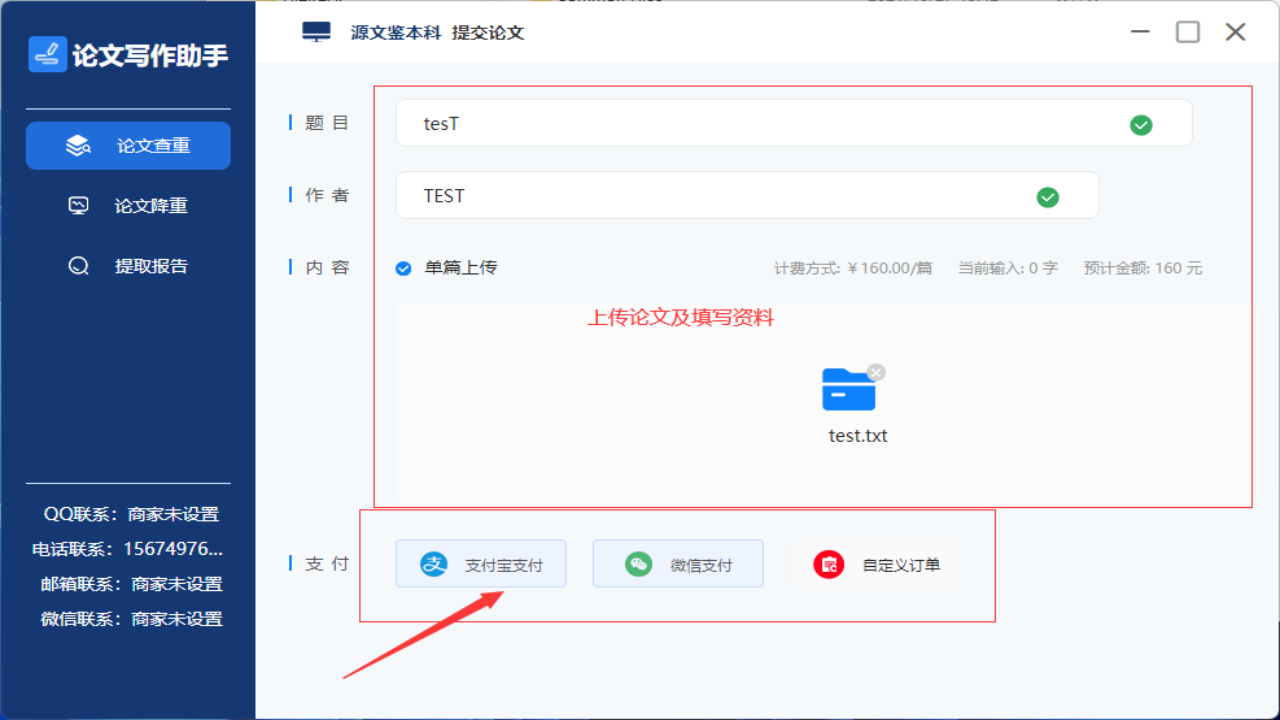Click the magnifier icon beside 提取报告
1280x720 pixels.
click(x=79, y=265)
